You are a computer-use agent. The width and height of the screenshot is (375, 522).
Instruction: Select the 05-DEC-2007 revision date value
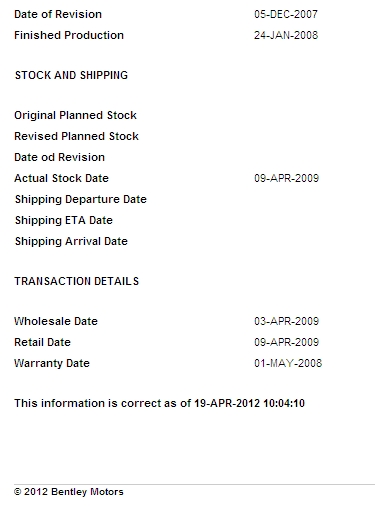pyautogui.click(x=286, y=14)
